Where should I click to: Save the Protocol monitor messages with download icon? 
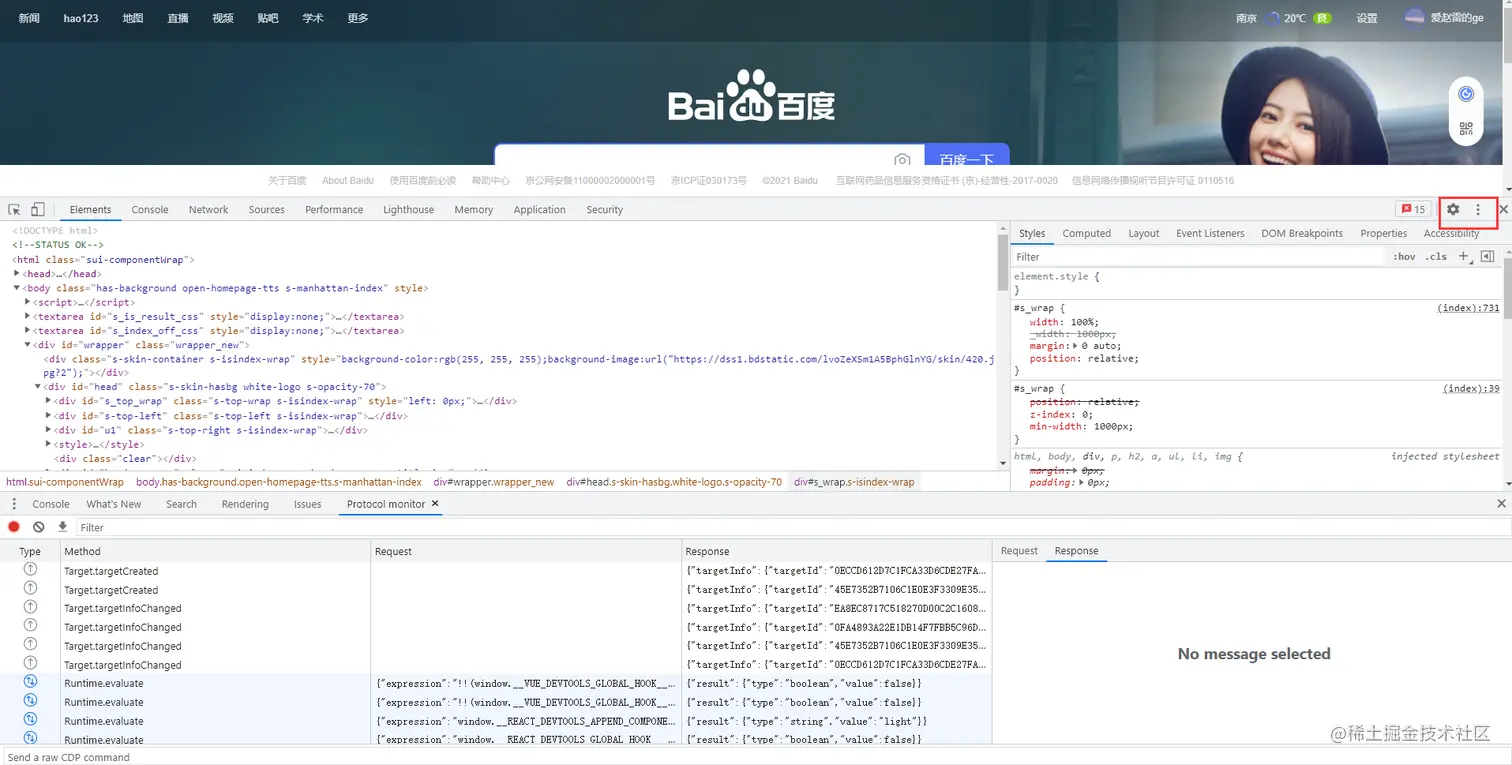[x=62, y=527]
